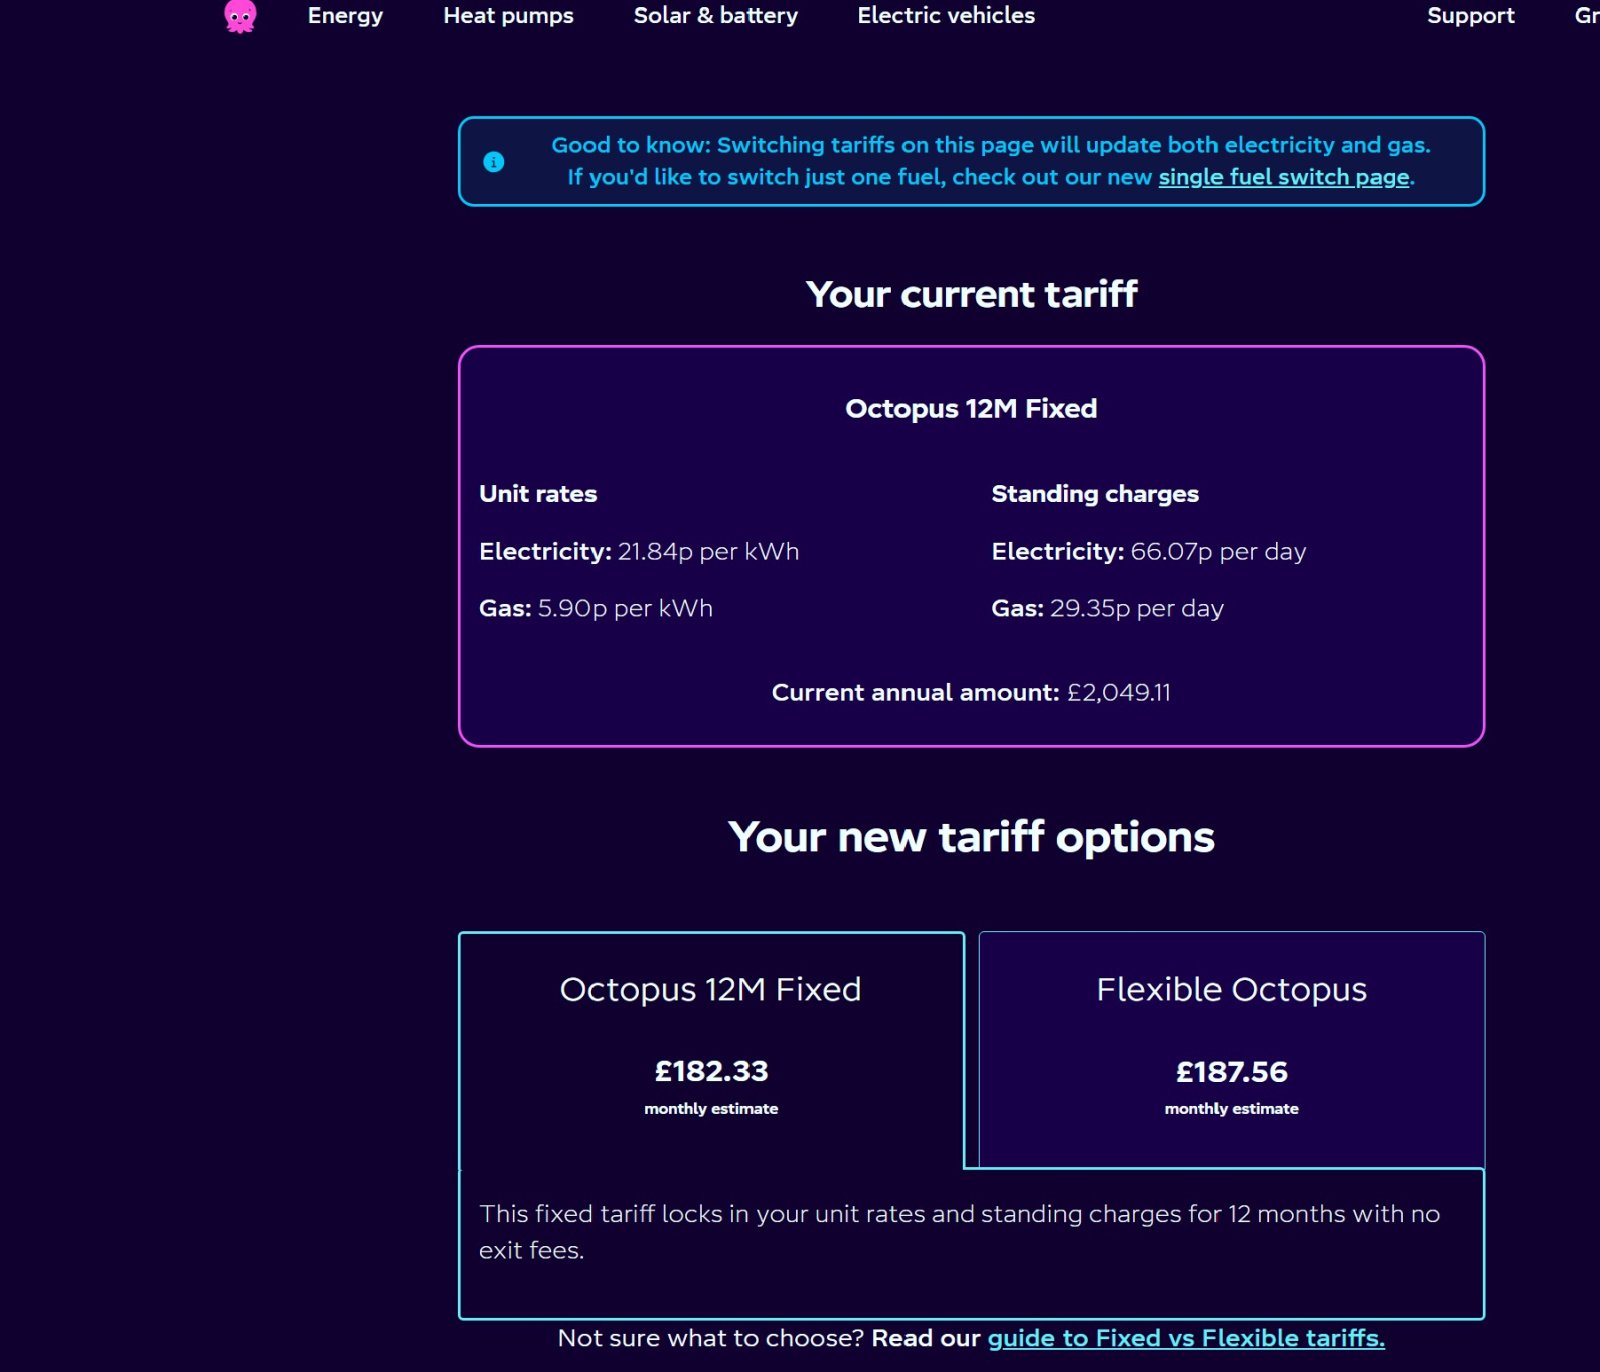
Task: Select the Octopus 12M Fixed tariff tab
Action: tap(711, 1050)
